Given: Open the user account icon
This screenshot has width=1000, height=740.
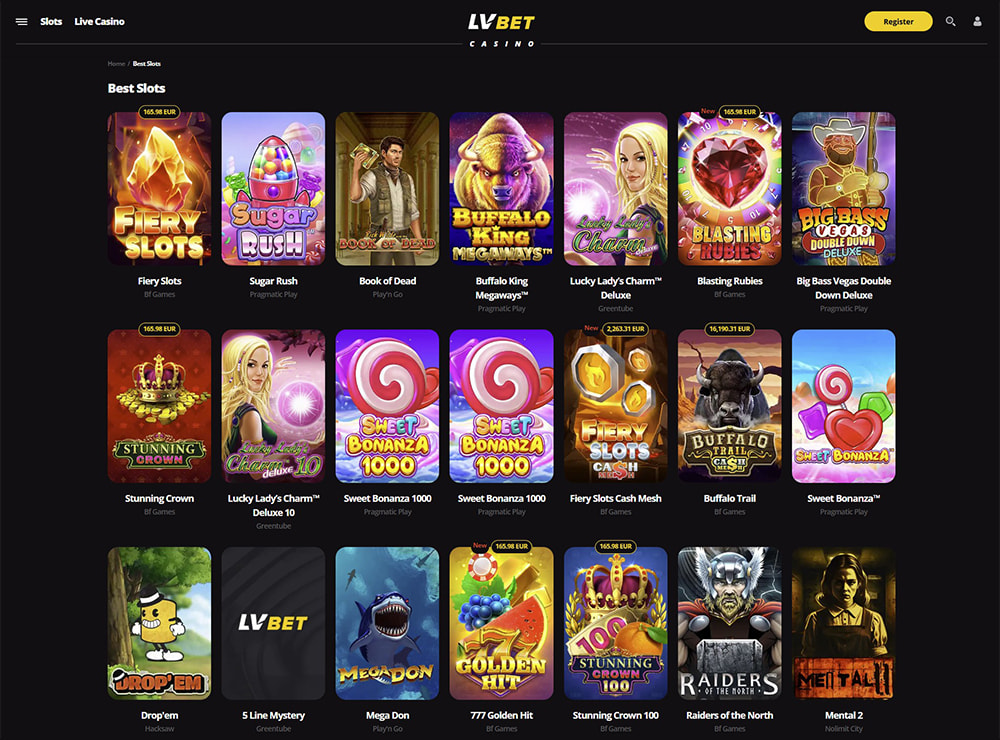Looking at the screenshot, I should coord(977,22).
